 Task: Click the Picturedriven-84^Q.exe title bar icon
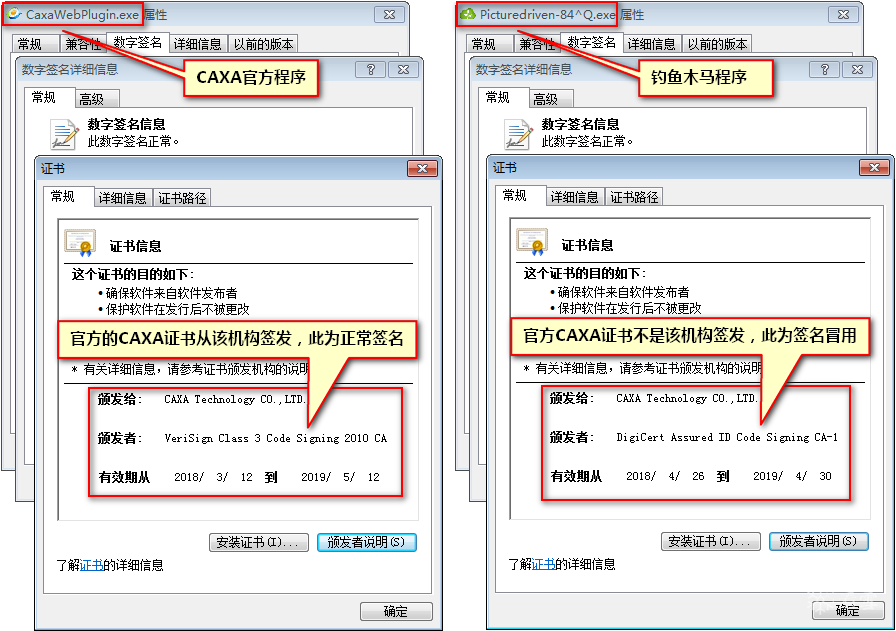pos(467,14)
